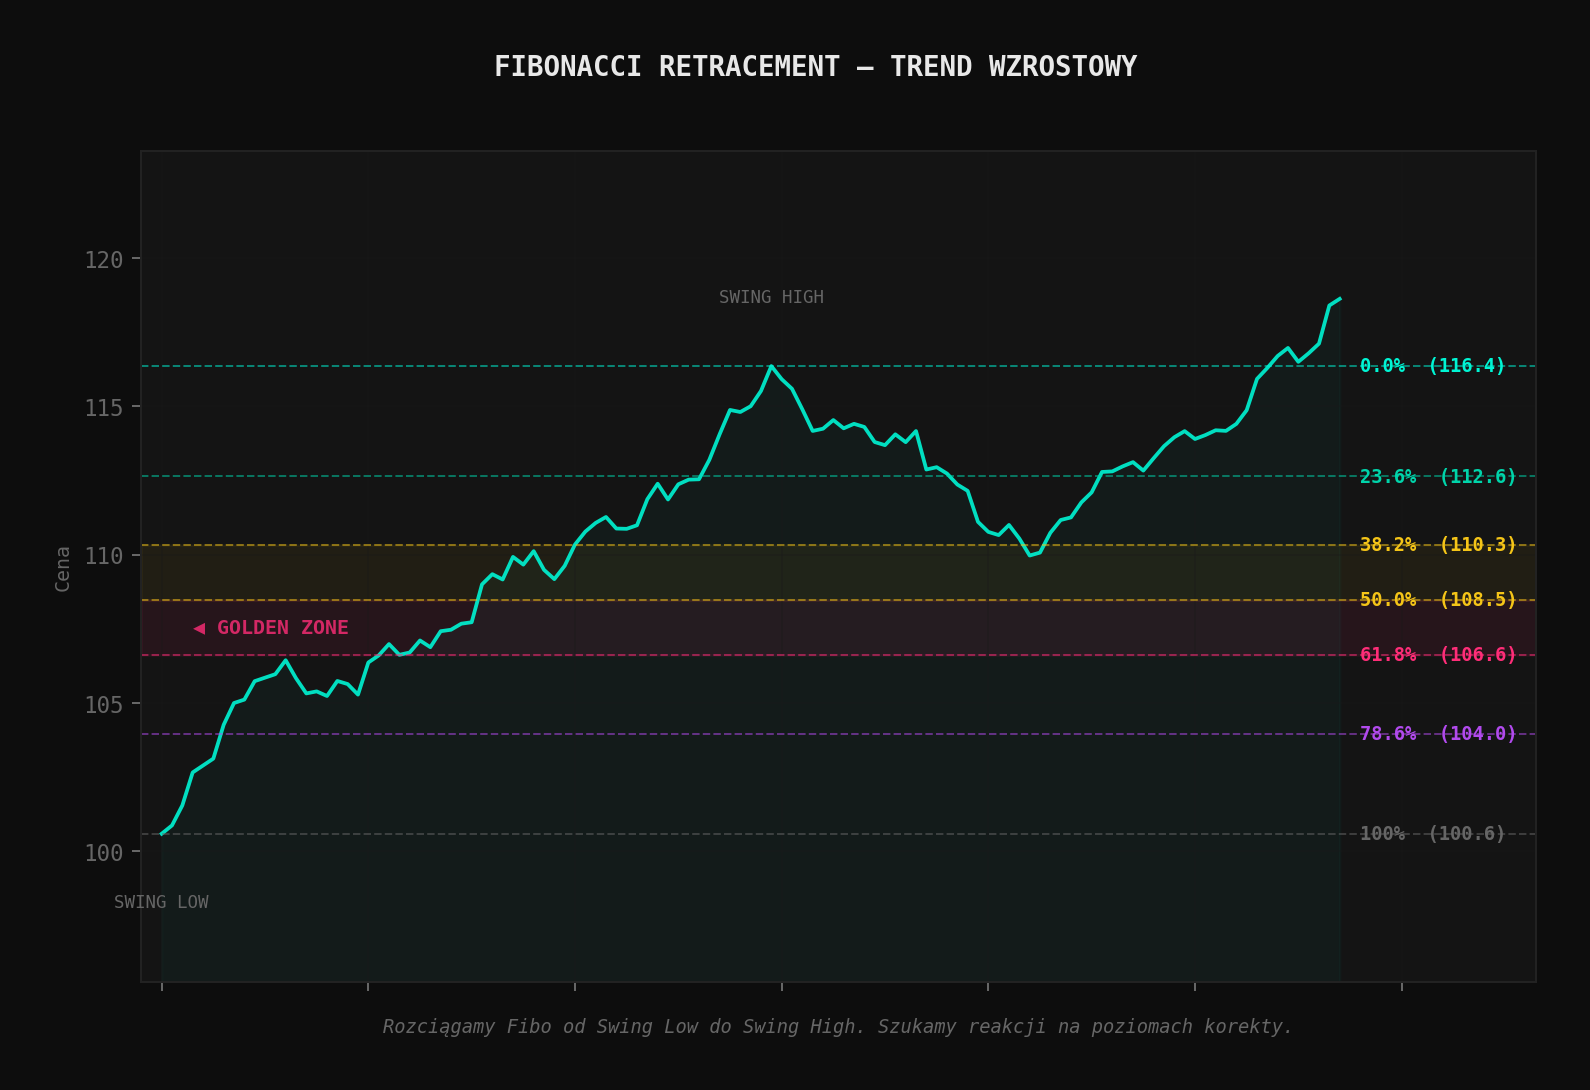This screenshot has height=1090, width=1590.
Task: Click the '100% (100.6)' Fibonacci level label
Action: tap(1432, 834)
